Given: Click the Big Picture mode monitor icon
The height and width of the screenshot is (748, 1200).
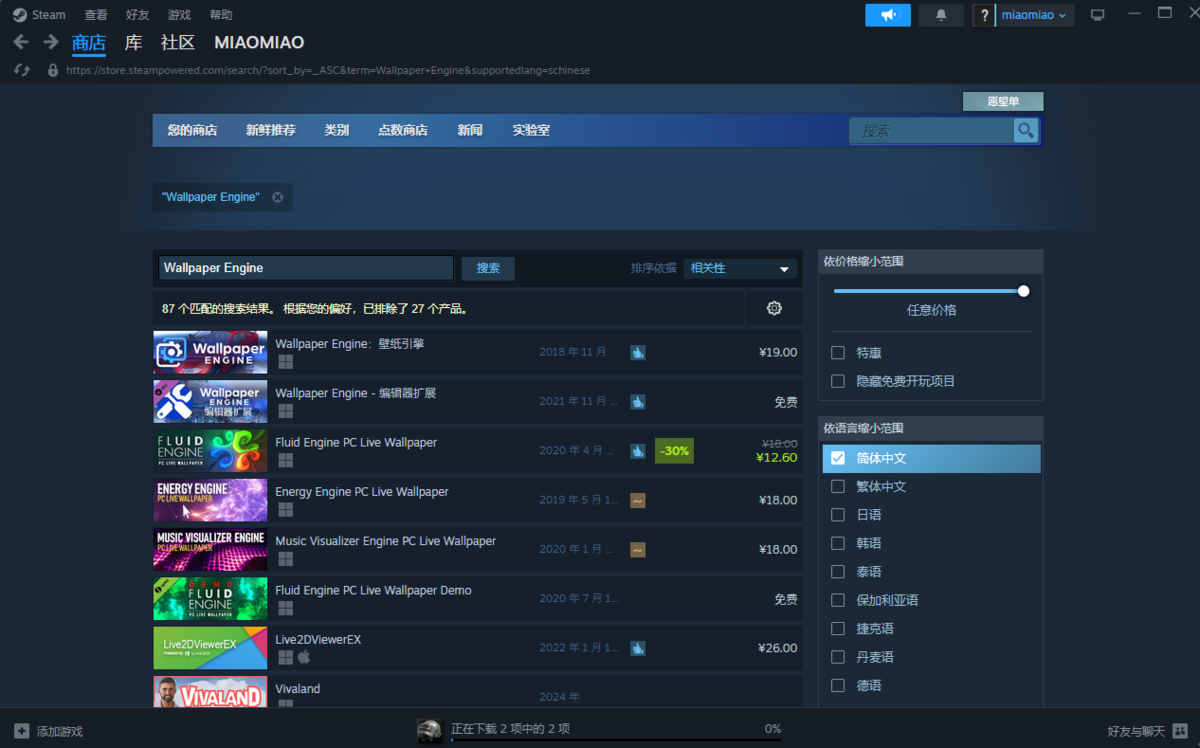Looking at the screenshot, I should pos(1098,15).
